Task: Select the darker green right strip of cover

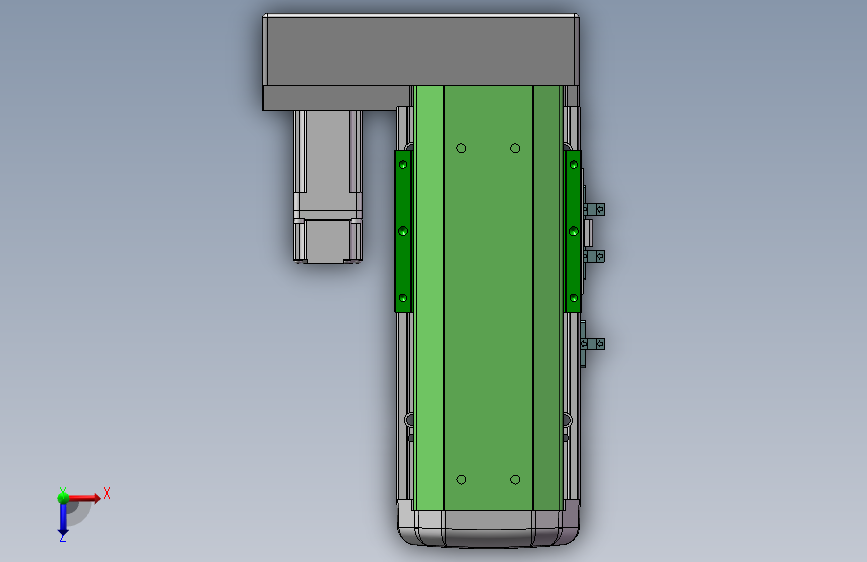Action: tap(547, 298)
